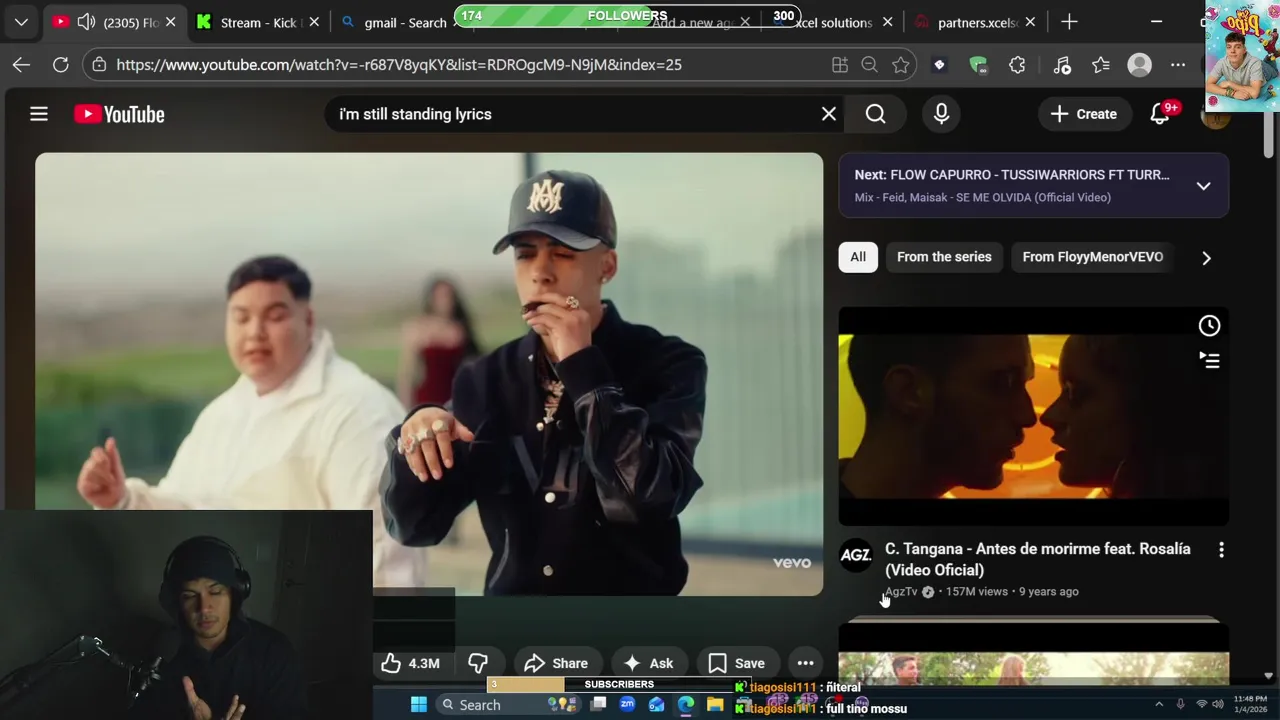Click the zoom out magnifier in address bar
Image resolution: width=1280 pixels, height=720 pixels.
(869, 65)
